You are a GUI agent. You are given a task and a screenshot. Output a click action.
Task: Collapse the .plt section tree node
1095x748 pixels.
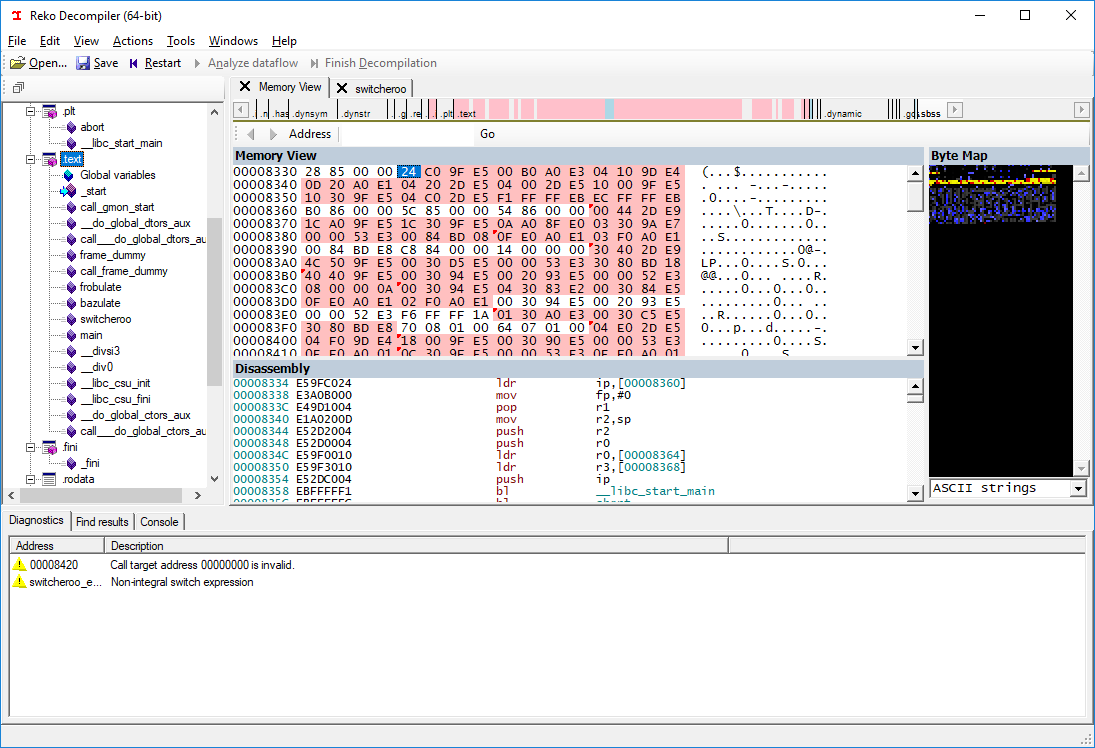pyautogui.click(x=30, y=111)
